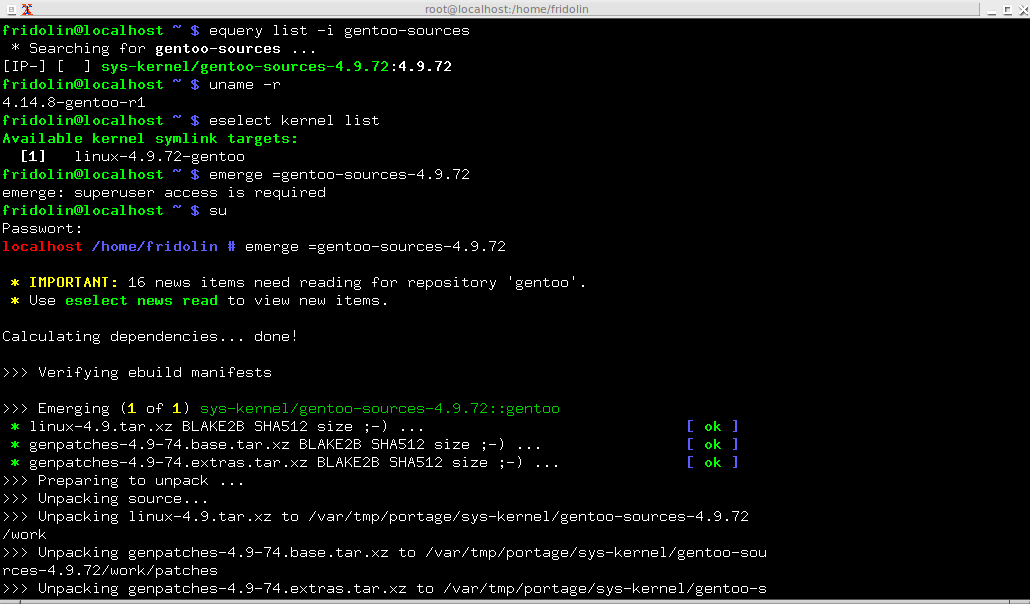Click 'Calculating dependencies... done!' line
Image resolution: width=1030 pixels, height=604 pixels.
[150, 337]
